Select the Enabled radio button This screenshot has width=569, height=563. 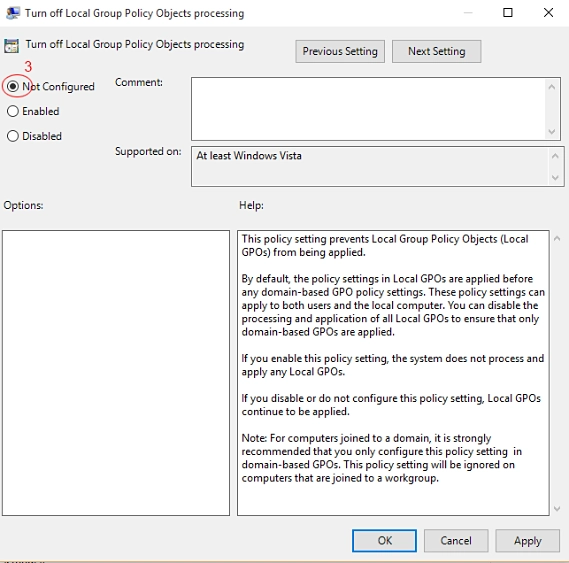(13, 111)
